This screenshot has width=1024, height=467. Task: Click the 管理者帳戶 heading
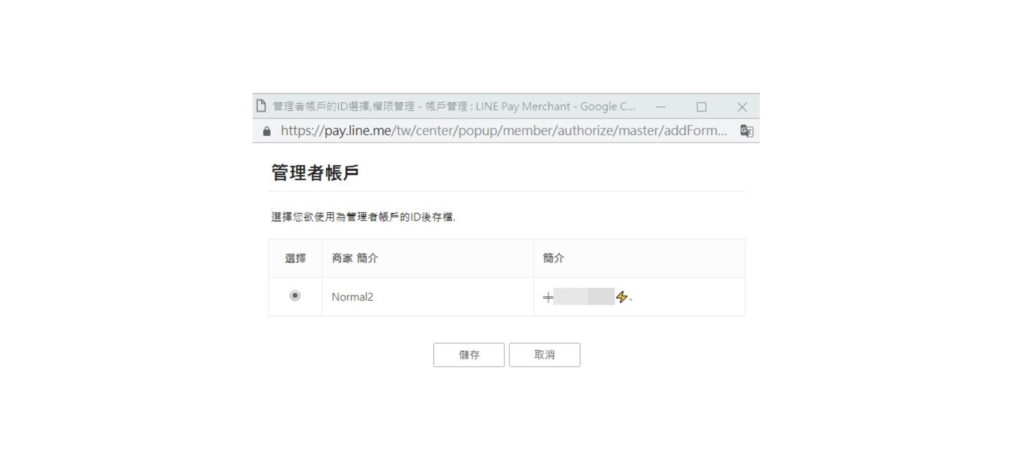click(315, 173)
